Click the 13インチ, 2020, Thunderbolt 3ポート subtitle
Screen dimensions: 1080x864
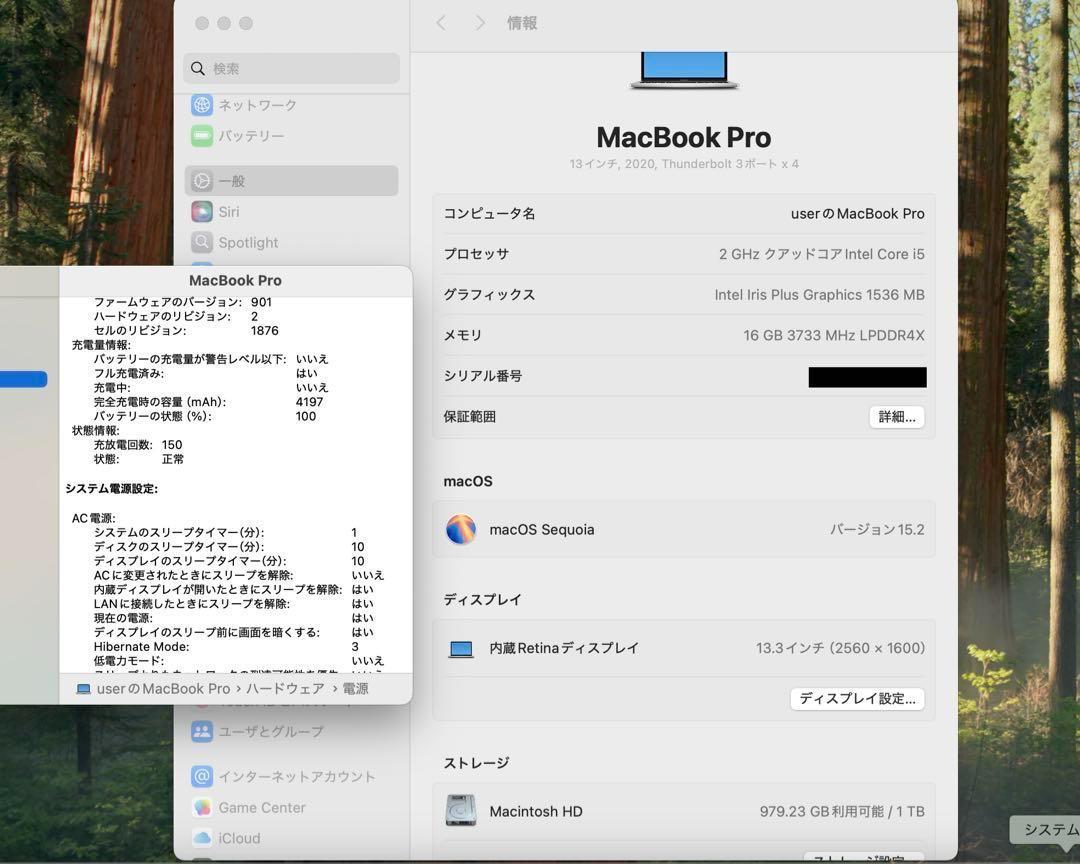pos(684,164)
